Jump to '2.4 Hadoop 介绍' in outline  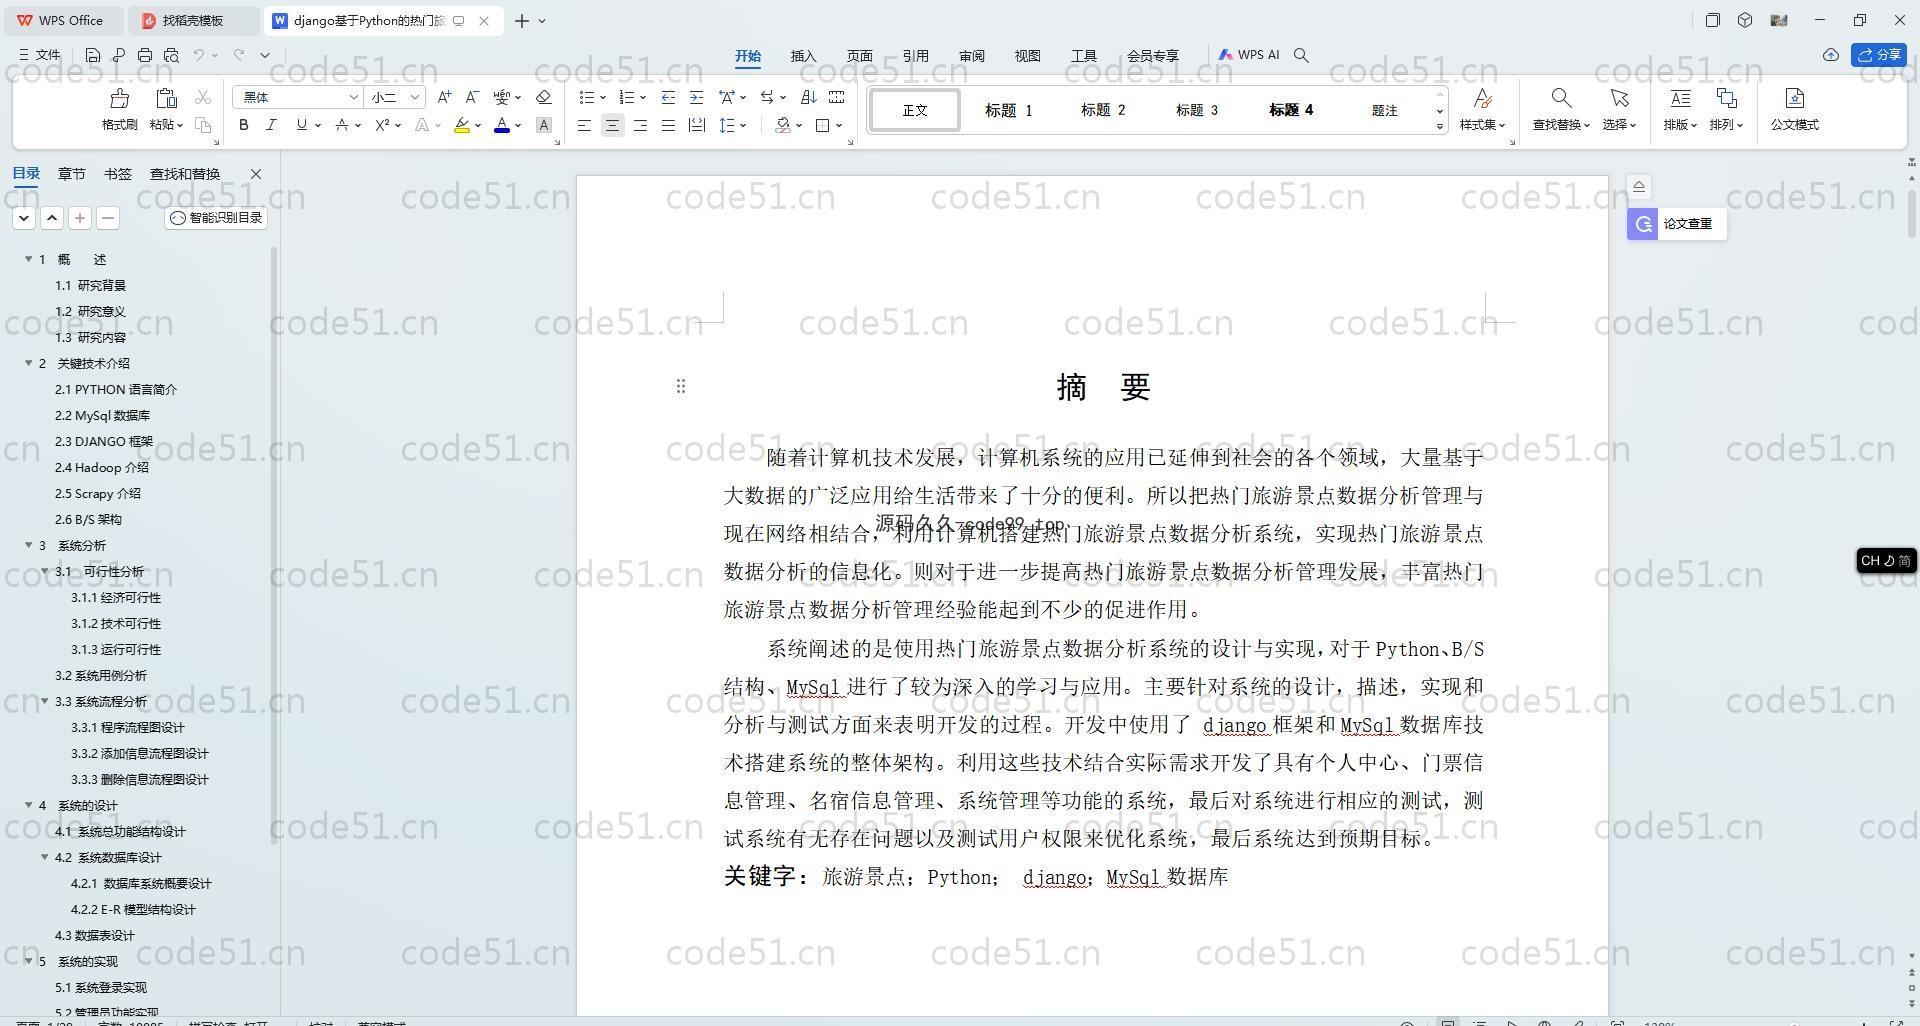tap(102, 467)
